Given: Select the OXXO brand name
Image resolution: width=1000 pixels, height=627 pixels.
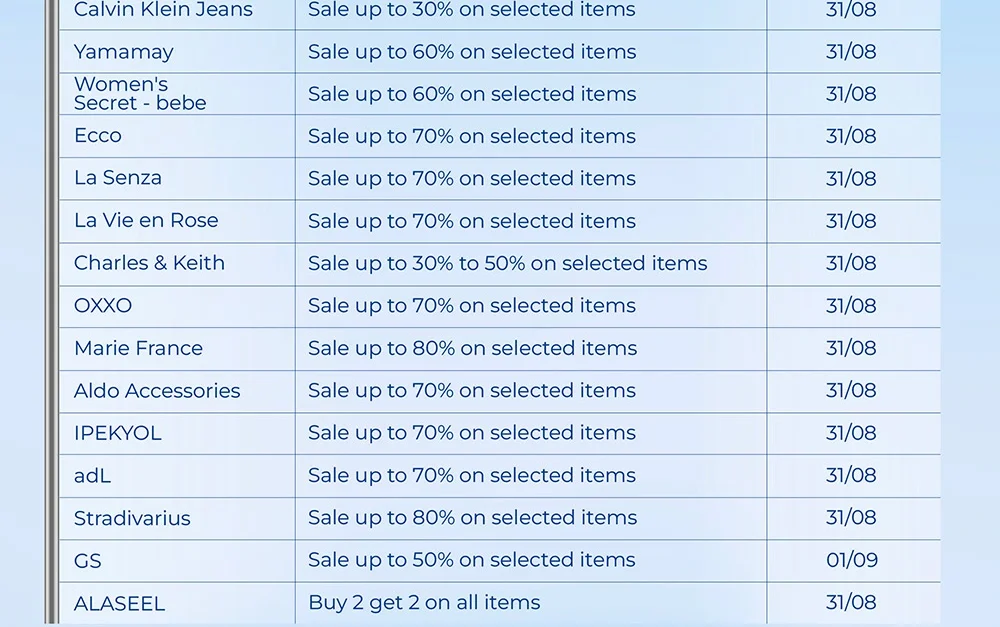Looking at the screenshot, I should (x=103, y=306).
